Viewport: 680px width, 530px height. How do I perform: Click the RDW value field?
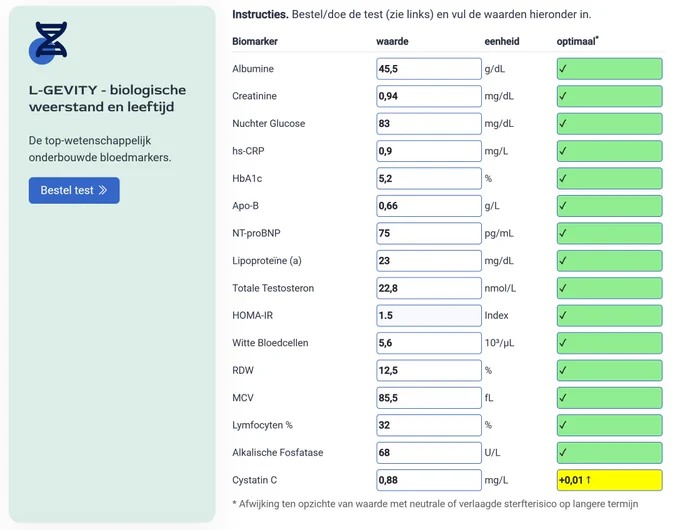coord(429,370)
